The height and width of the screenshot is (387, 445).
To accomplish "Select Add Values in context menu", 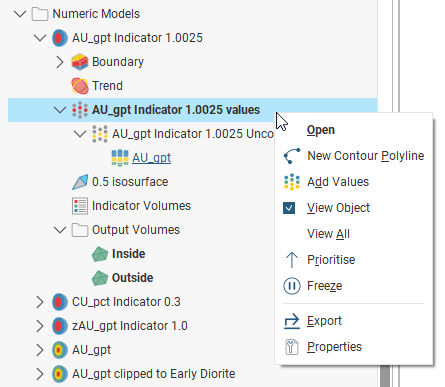I will (338, 182).
